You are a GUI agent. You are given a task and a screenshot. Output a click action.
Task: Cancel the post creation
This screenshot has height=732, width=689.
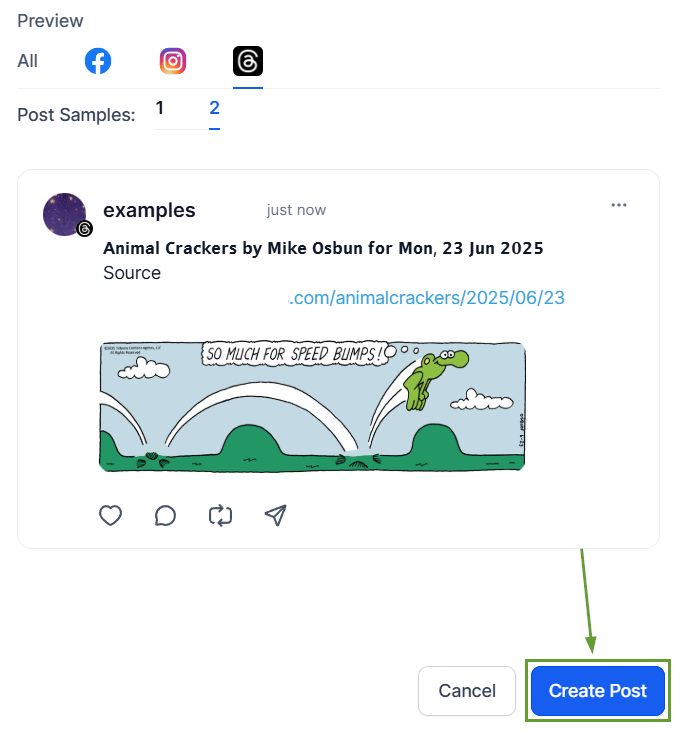(x=467, y=691)
